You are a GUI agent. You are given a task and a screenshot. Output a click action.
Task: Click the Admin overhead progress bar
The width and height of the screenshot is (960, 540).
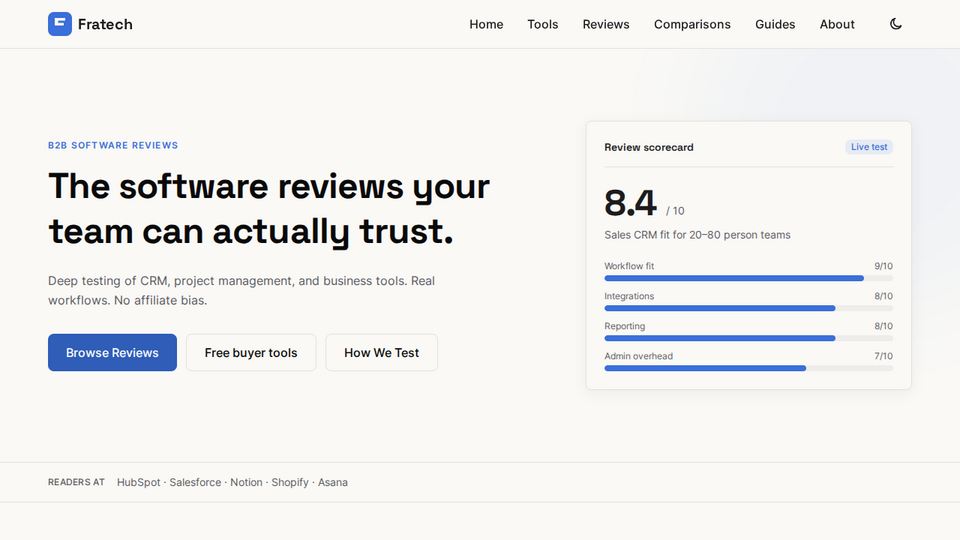[748, 369]
